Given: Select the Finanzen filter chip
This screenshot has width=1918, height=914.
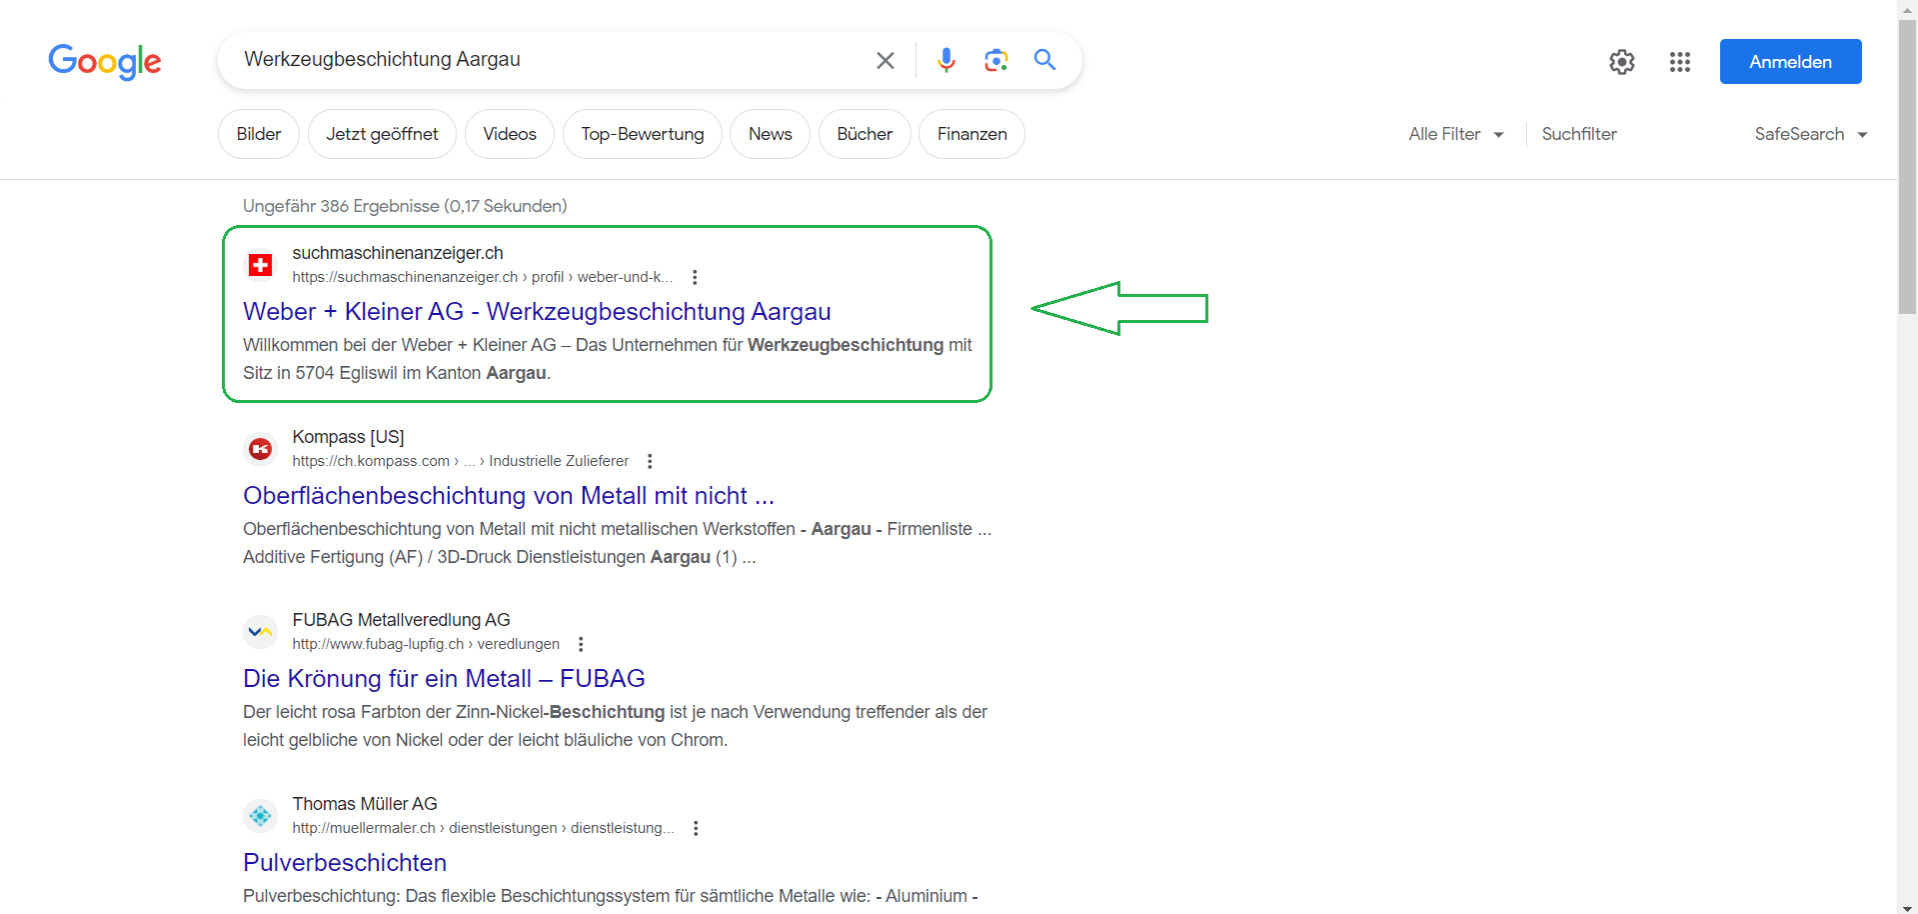Looking at the screenshot, I should (x=972, y=134).
